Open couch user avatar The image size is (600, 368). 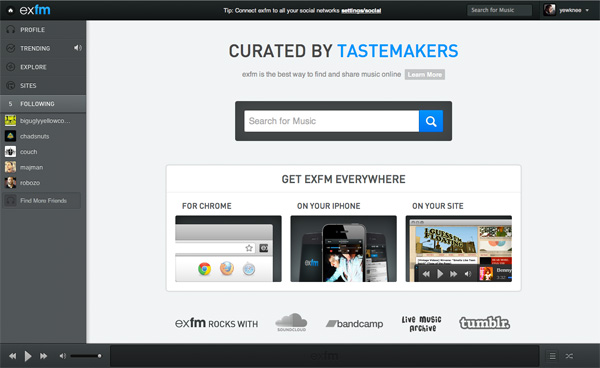[10, 151]
